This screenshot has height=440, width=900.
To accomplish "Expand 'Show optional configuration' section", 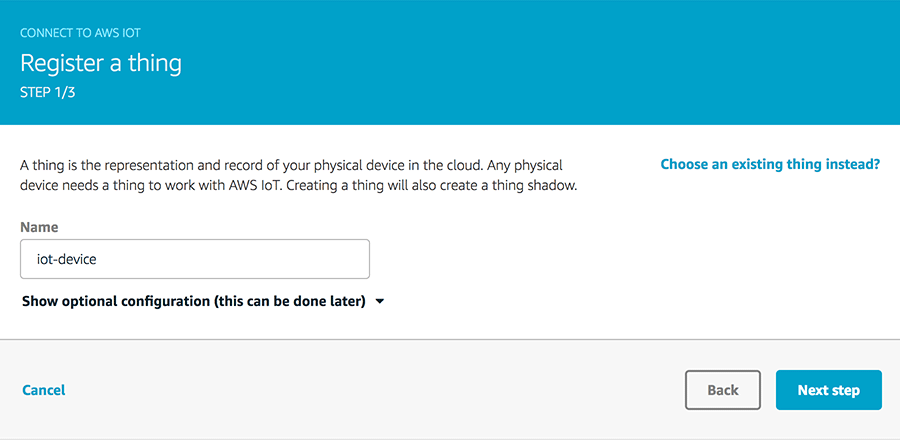I will [x=193, y=301].
